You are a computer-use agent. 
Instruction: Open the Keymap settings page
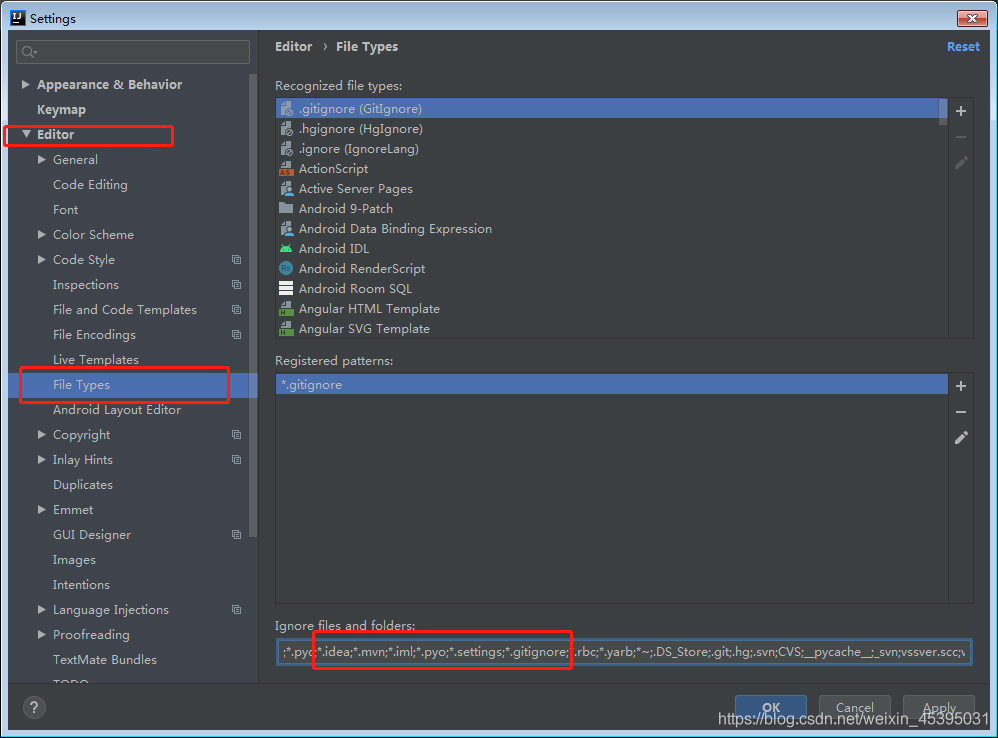[61, 109]
